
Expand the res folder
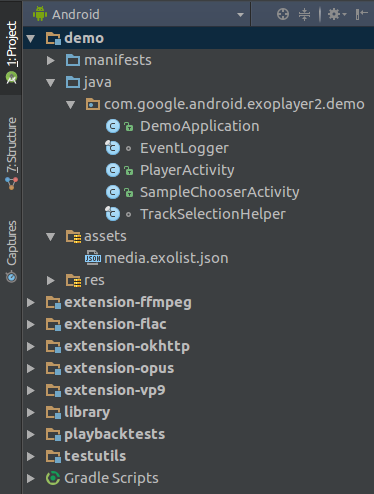click(x=51, y=280)
